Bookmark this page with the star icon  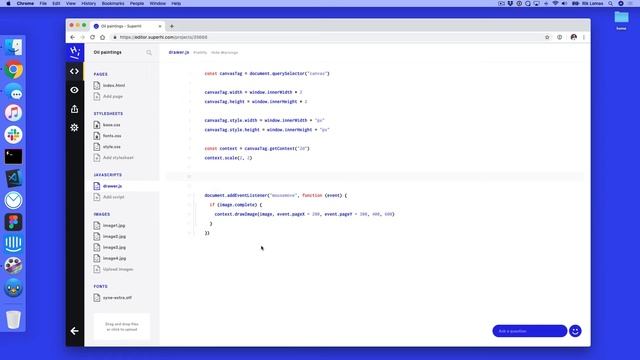(x=547, y=37)
